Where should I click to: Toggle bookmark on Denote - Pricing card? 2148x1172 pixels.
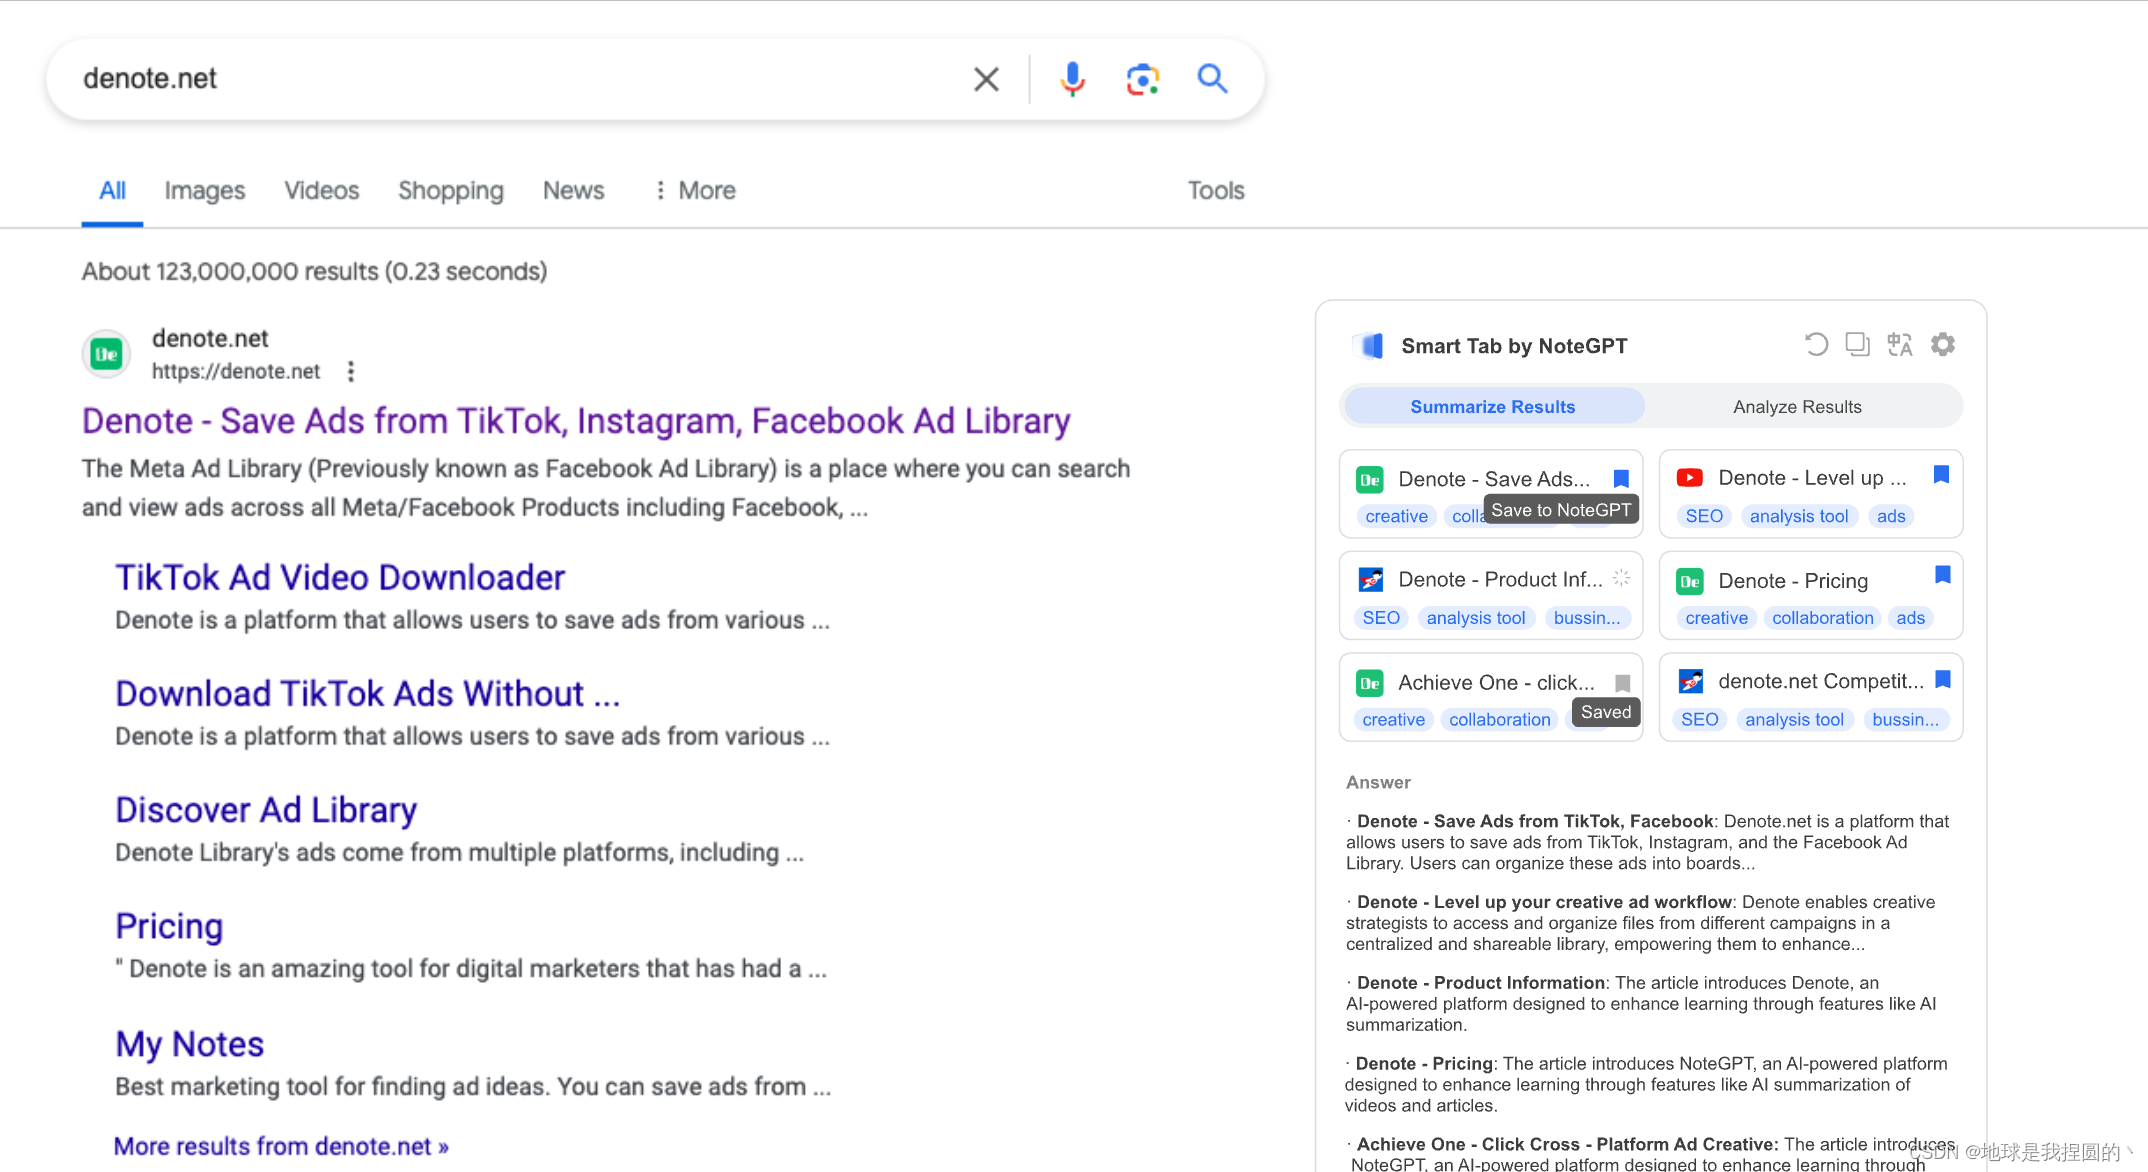pyautogui.click(x=1942, y=575)
